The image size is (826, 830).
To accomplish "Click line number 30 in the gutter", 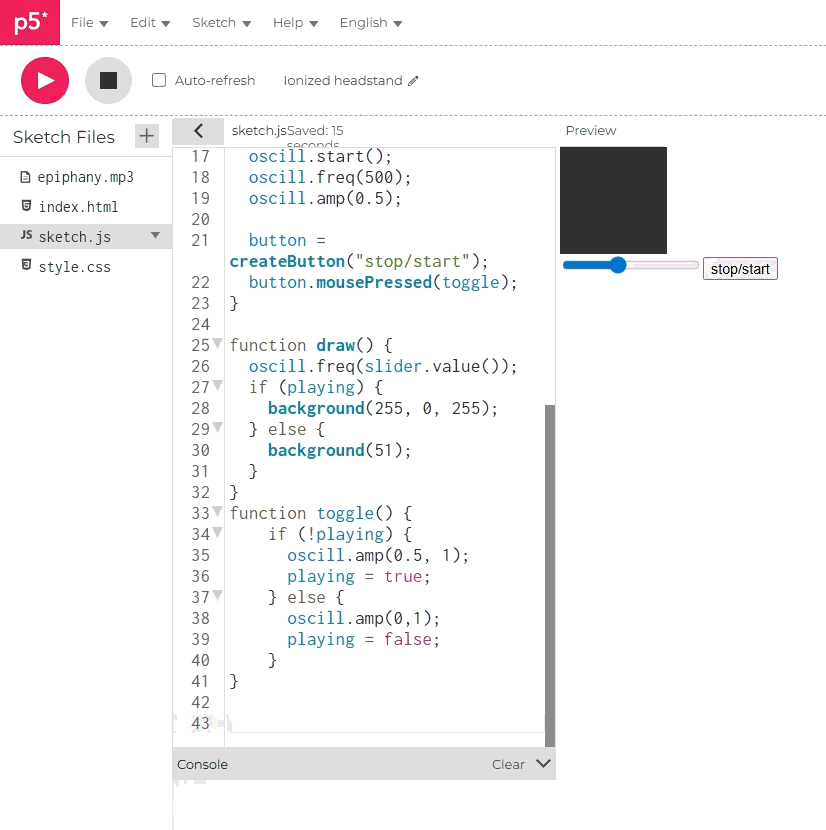I will click(x=201, y=450).
